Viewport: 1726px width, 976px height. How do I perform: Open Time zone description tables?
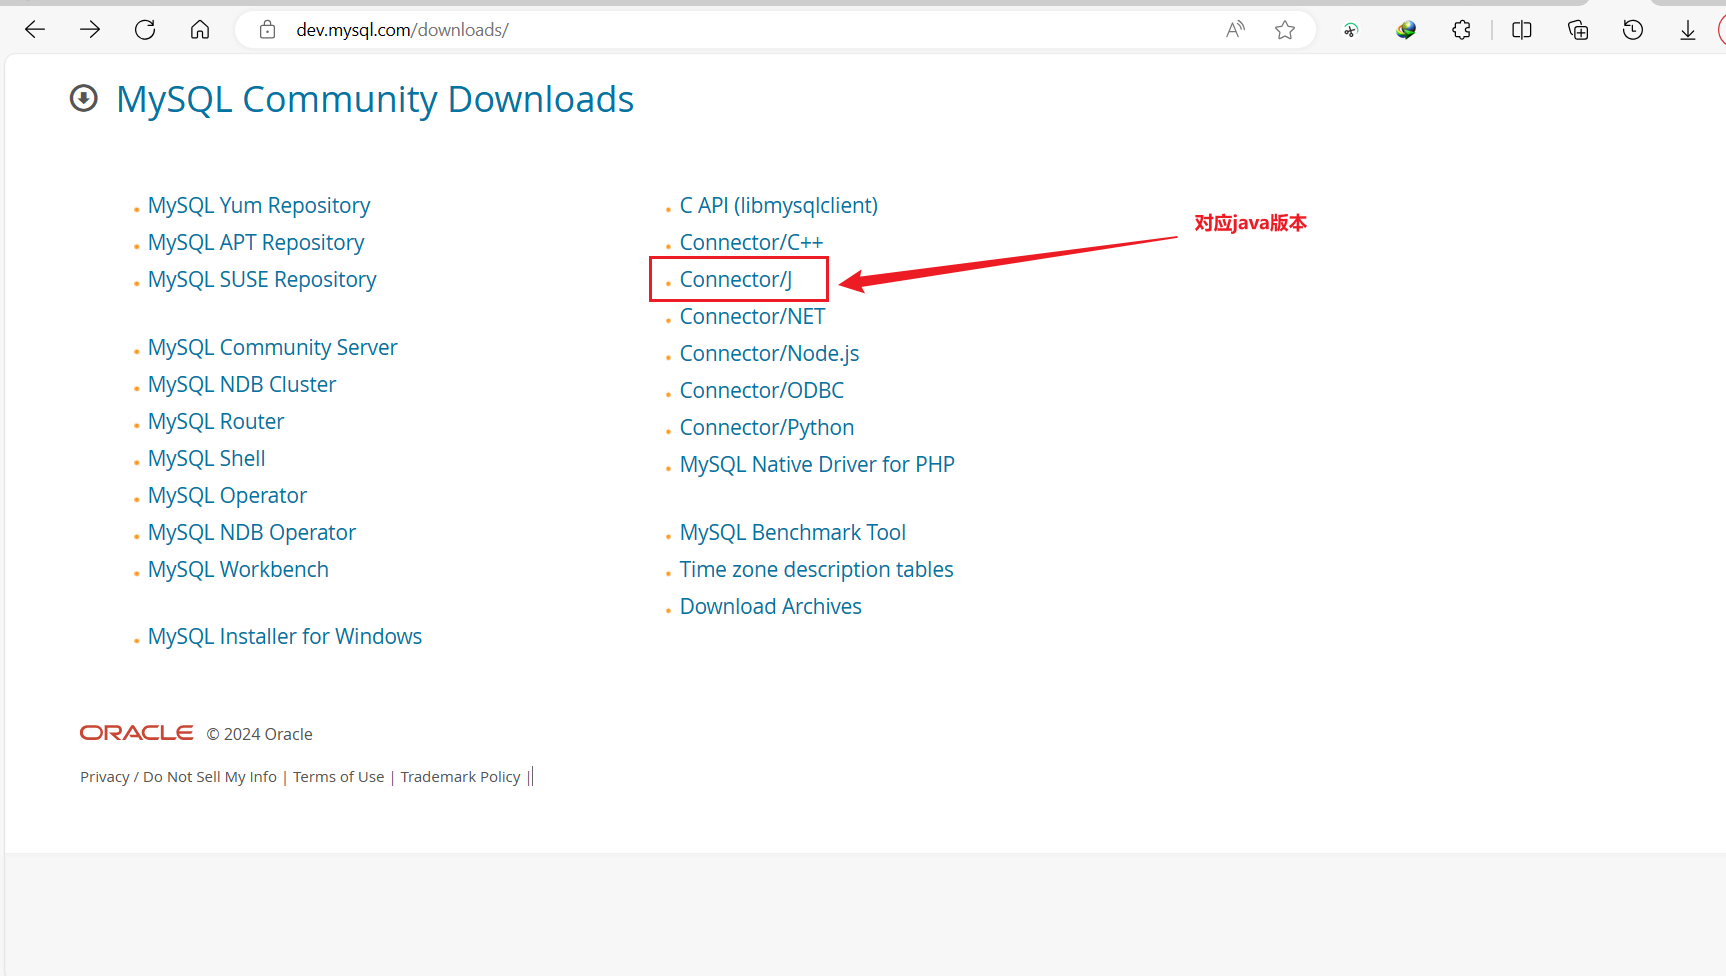tap(817, 570)
